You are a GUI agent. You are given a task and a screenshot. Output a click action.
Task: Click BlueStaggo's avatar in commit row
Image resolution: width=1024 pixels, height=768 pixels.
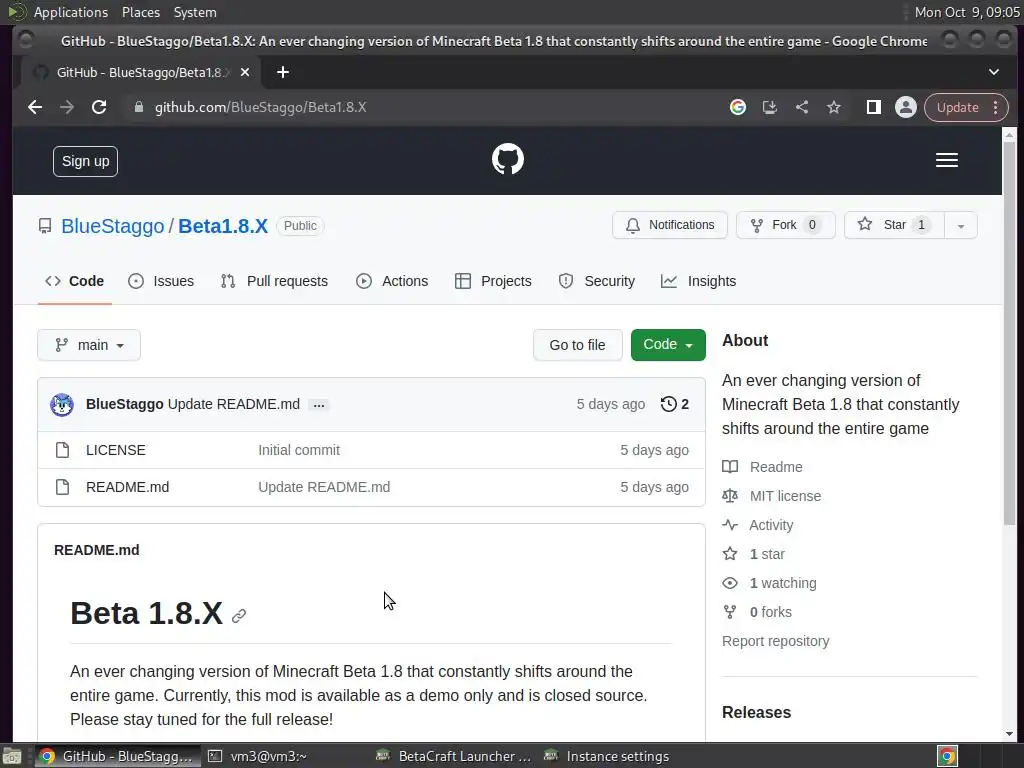[x=62, y=404]
